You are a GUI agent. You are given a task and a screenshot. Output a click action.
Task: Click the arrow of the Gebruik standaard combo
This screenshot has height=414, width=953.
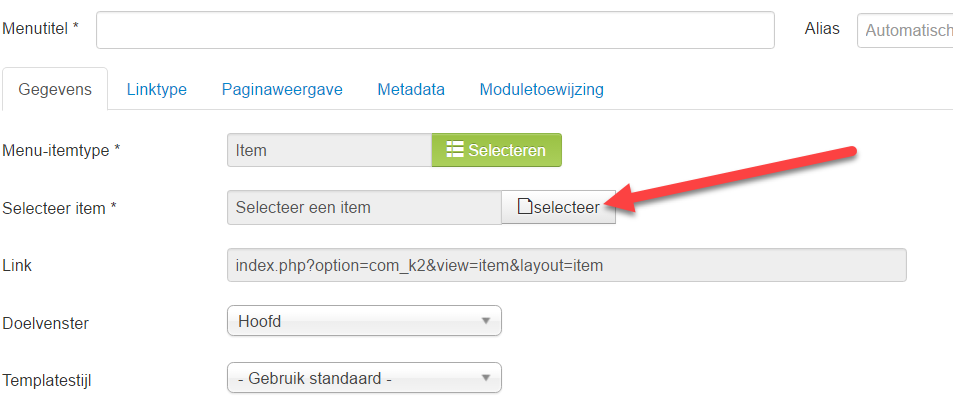click(x=485, y=378)
